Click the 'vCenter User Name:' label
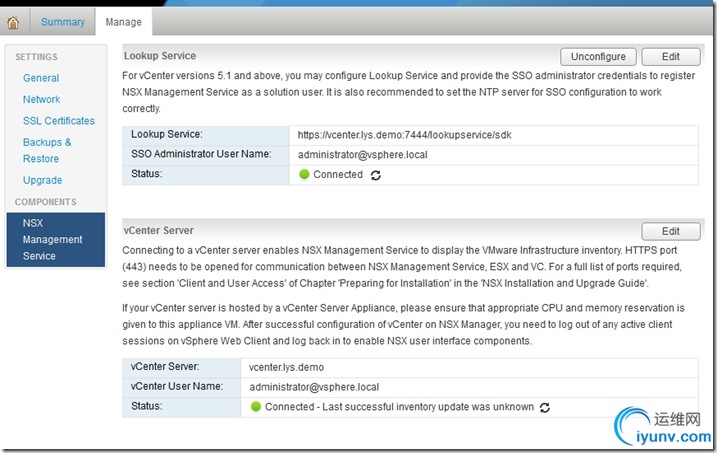 tap(177, 386)
